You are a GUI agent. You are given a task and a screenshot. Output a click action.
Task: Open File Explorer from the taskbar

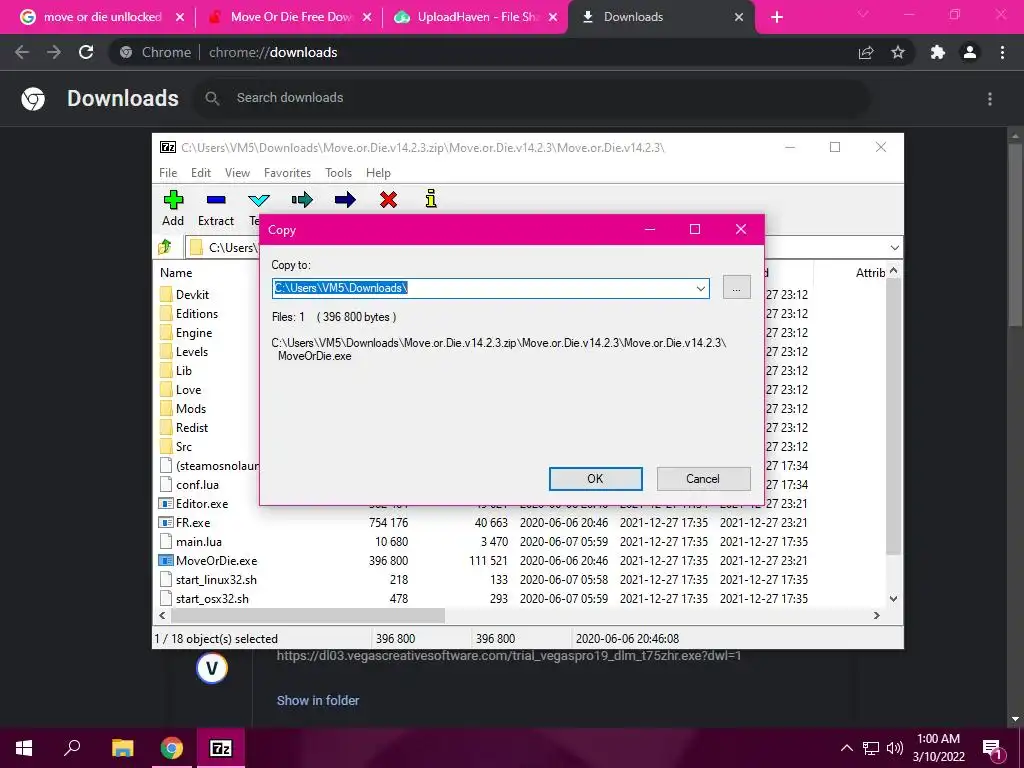coord(122,748)
